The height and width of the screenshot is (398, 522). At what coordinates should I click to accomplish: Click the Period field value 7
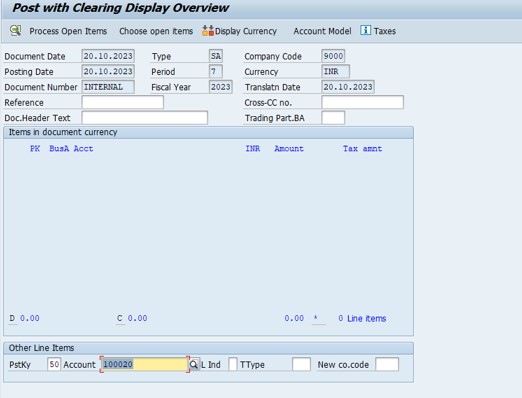click(216, 71)
